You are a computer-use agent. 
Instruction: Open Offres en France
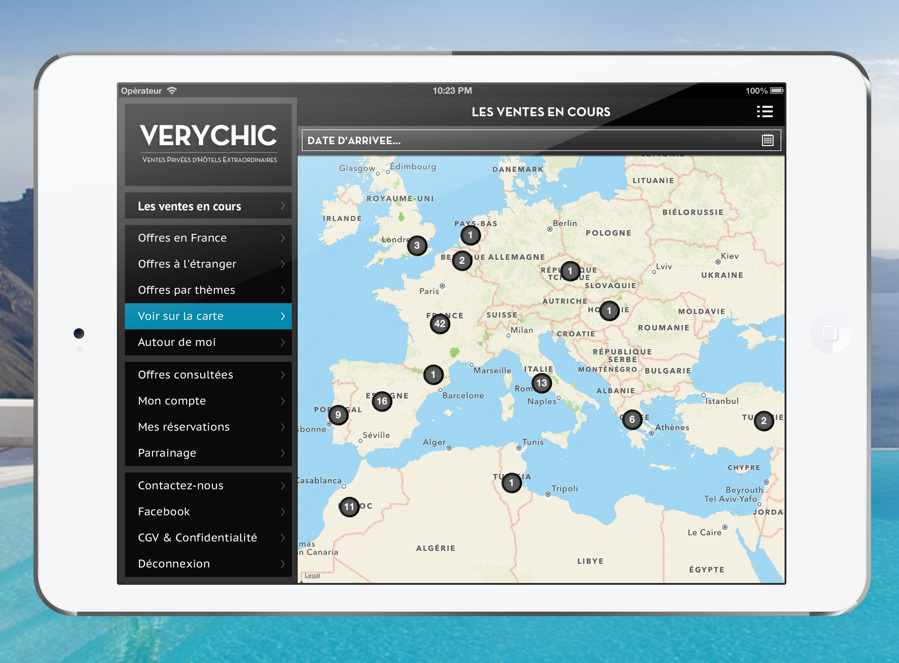(208, 237)
